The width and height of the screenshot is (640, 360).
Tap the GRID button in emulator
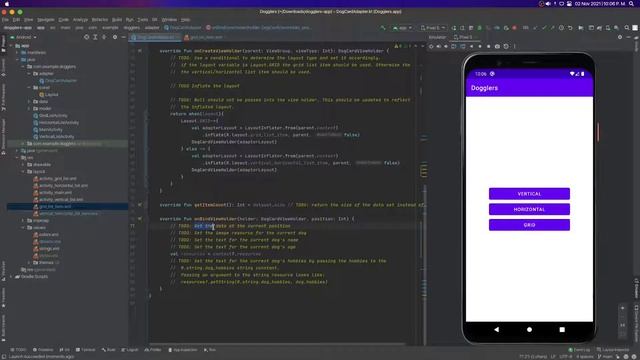click(x=529, y=225)
